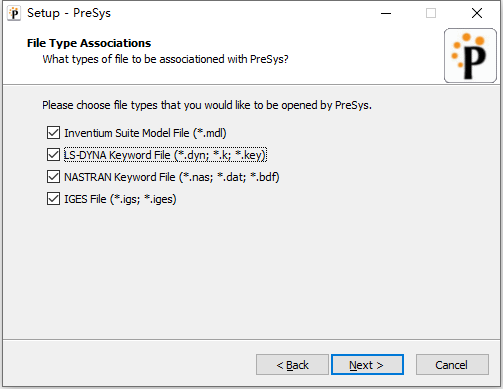503x389 pixels.
Task: Click the PreSys logo in the header
Action: [470, 55]
